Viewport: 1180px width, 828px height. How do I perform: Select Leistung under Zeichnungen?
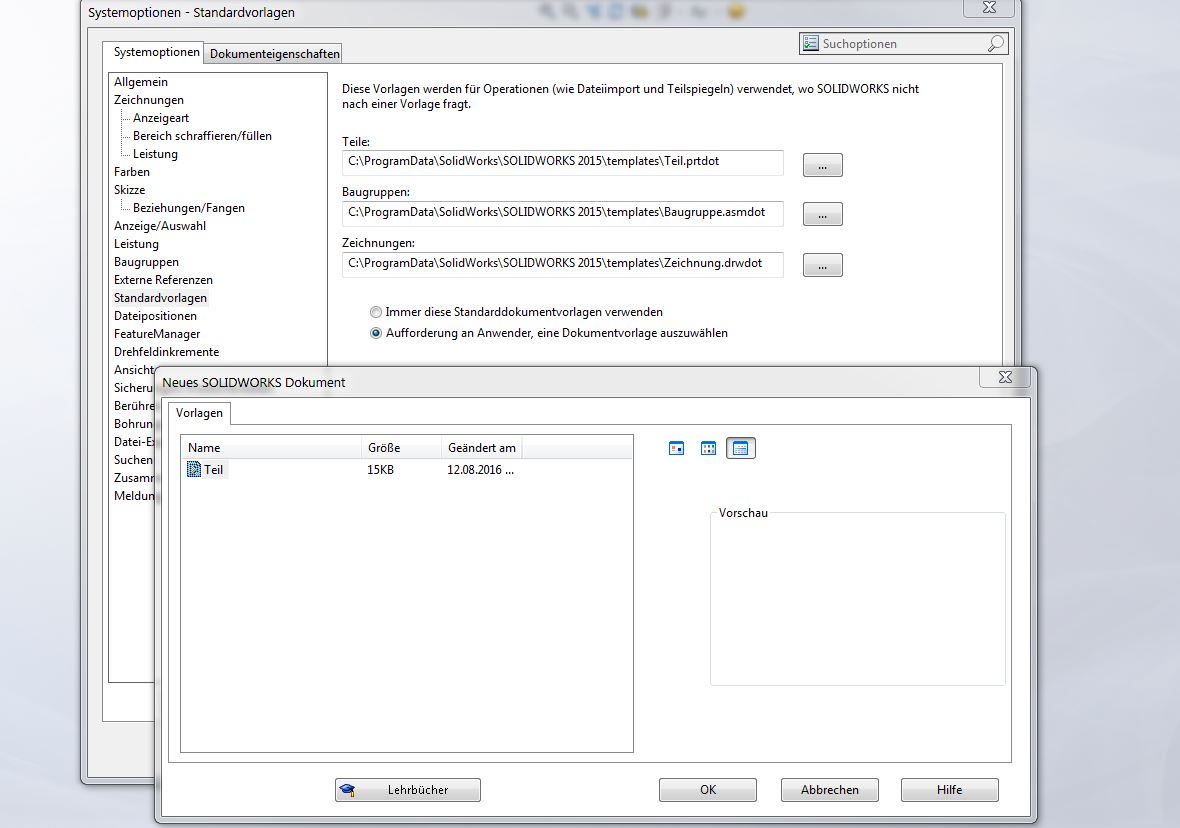155,154
